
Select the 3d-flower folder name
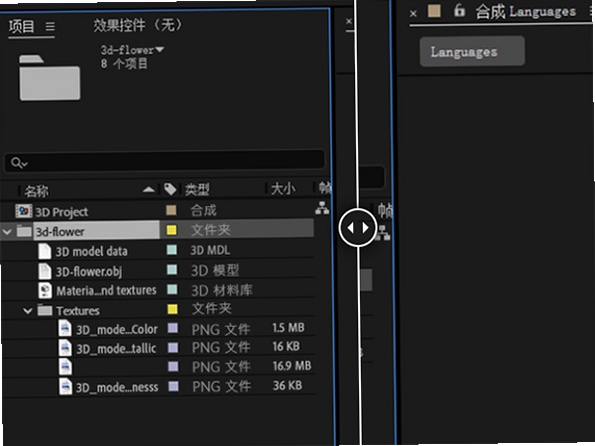[x=60, y=232]
